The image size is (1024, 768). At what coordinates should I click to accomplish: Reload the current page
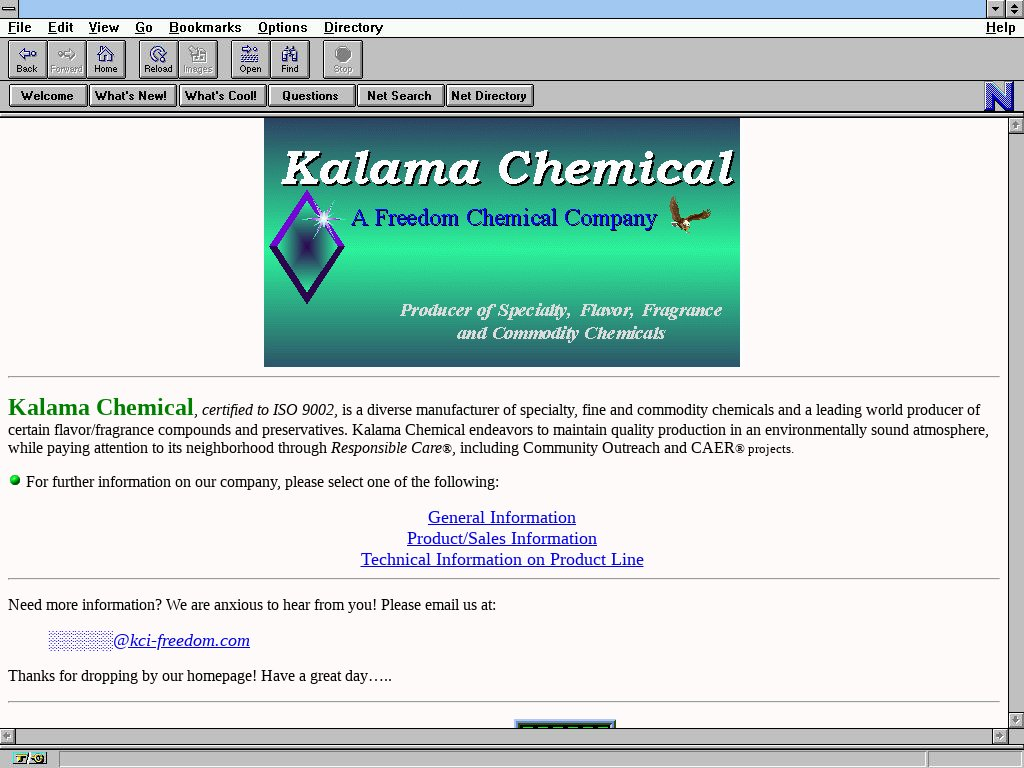(x=158, y=59)
